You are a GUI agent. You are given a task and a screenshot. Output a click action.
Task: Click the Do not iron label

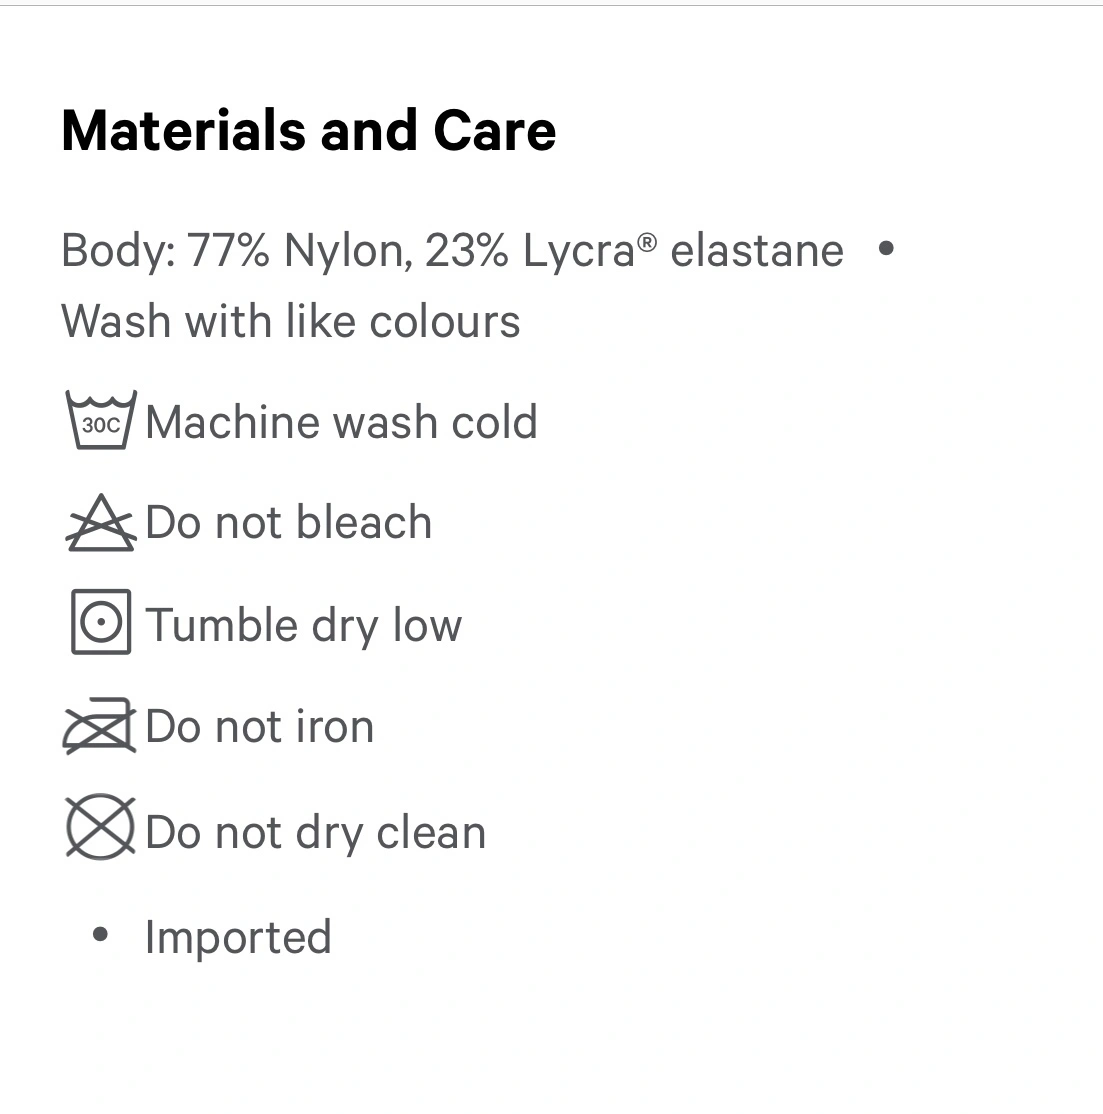tap(259, 727)
